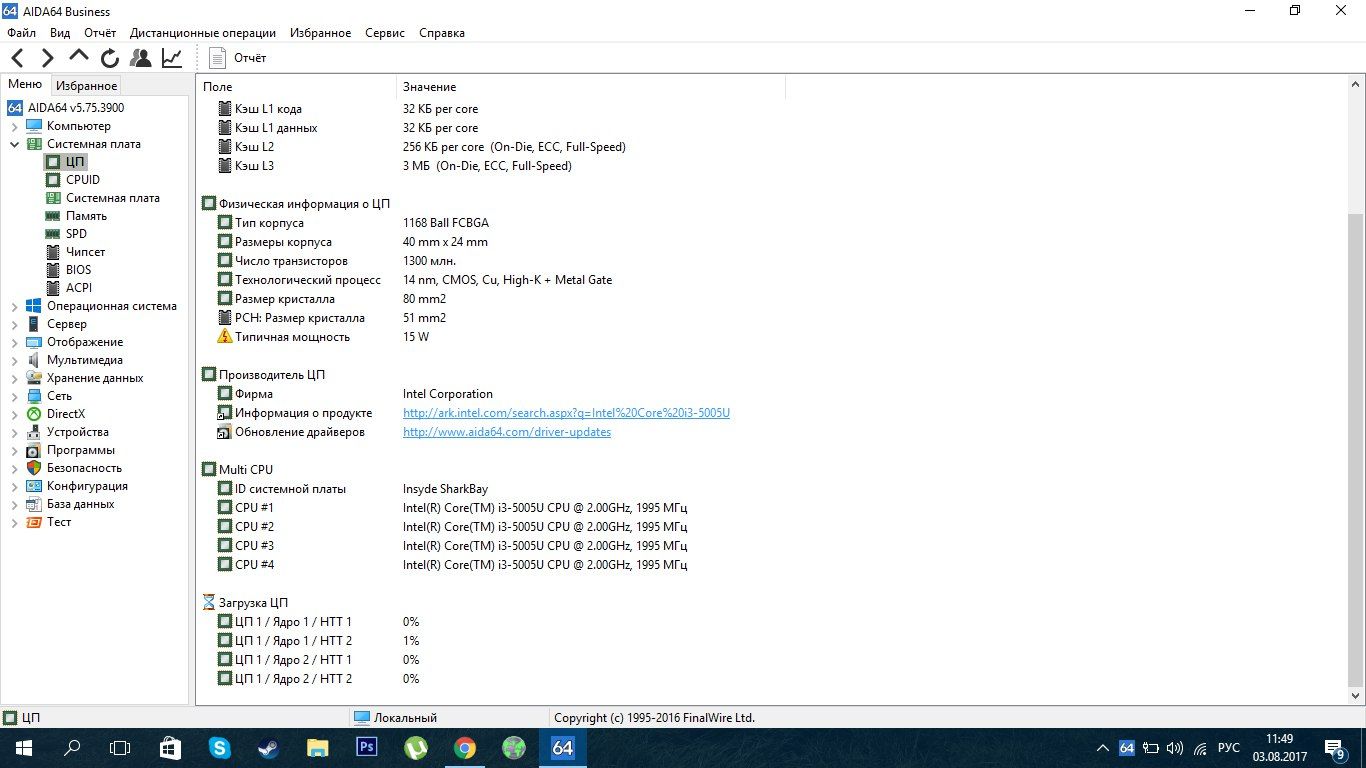Open the aida64.com driver-updates link
This screenshot has height=768, width=1366.
pyautogui.click(x=507, y=432)
